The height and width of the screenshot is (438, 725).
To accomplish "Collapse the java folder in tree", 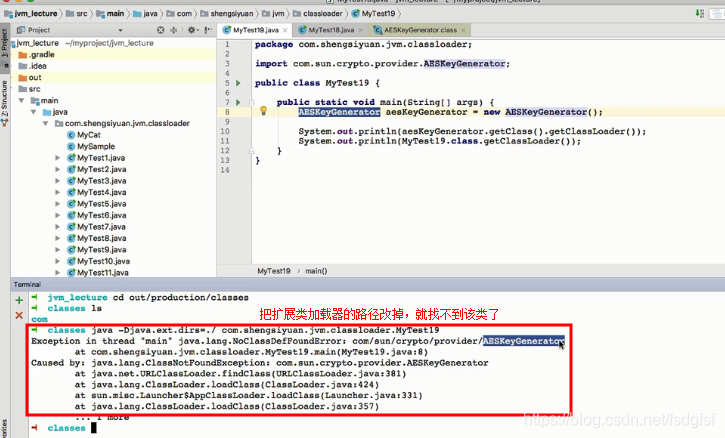I will pos(33,112).
